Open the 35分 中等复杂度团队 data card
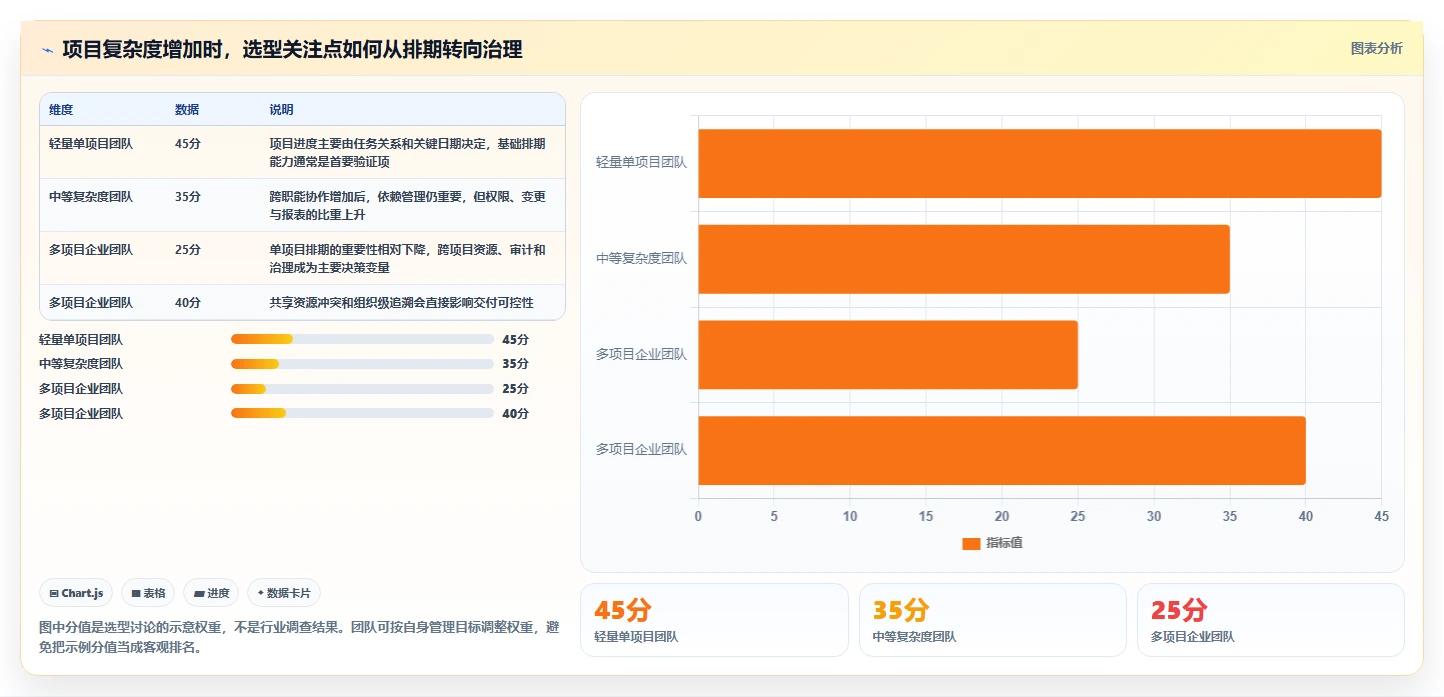This screenshot has height=697, width=1444. [x=993, y=620]
